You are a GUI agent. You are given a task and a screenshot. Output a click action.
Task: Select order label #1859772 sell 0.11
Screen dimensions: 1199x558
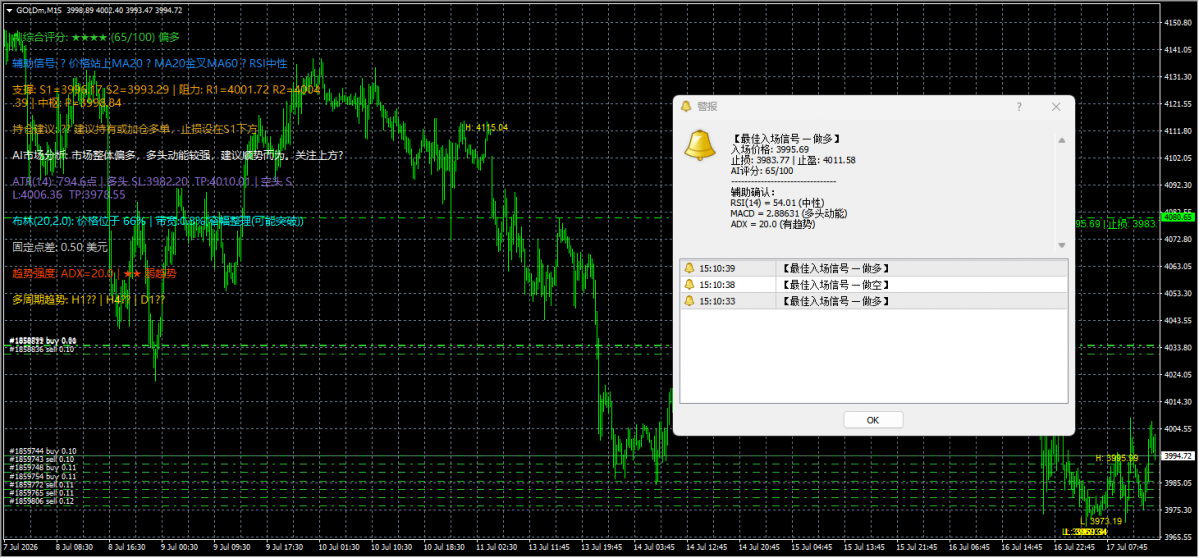coord(43,485)
